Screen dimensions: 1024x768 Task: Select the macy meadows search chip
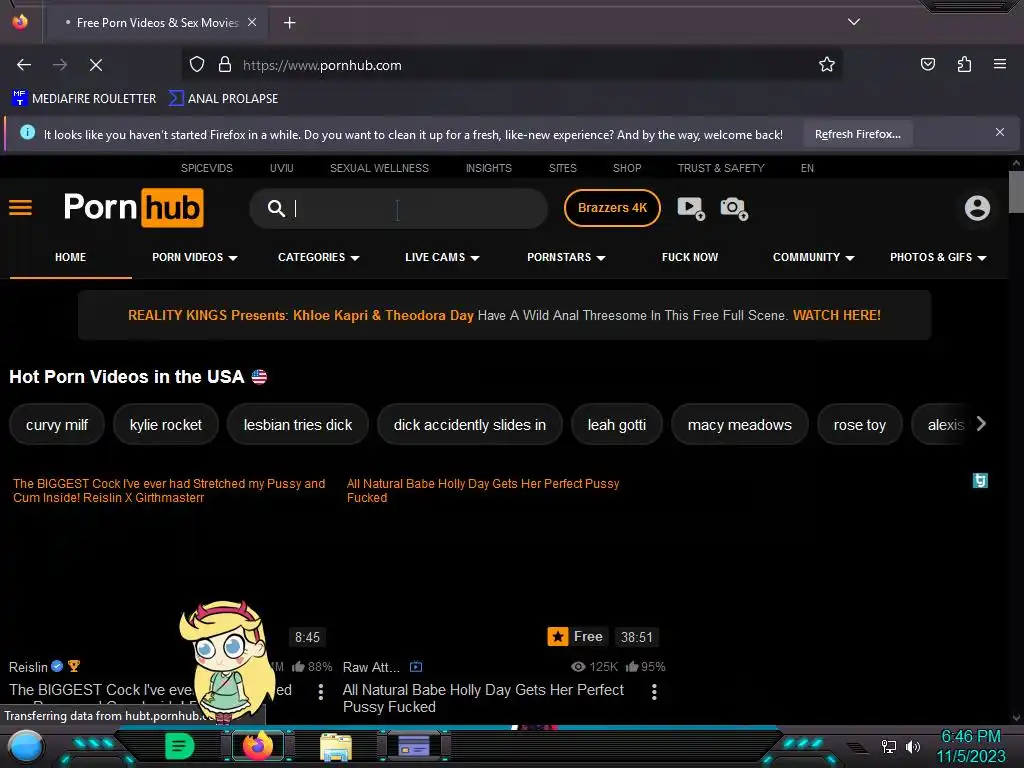pyautogui.click(x=739, y=424)
